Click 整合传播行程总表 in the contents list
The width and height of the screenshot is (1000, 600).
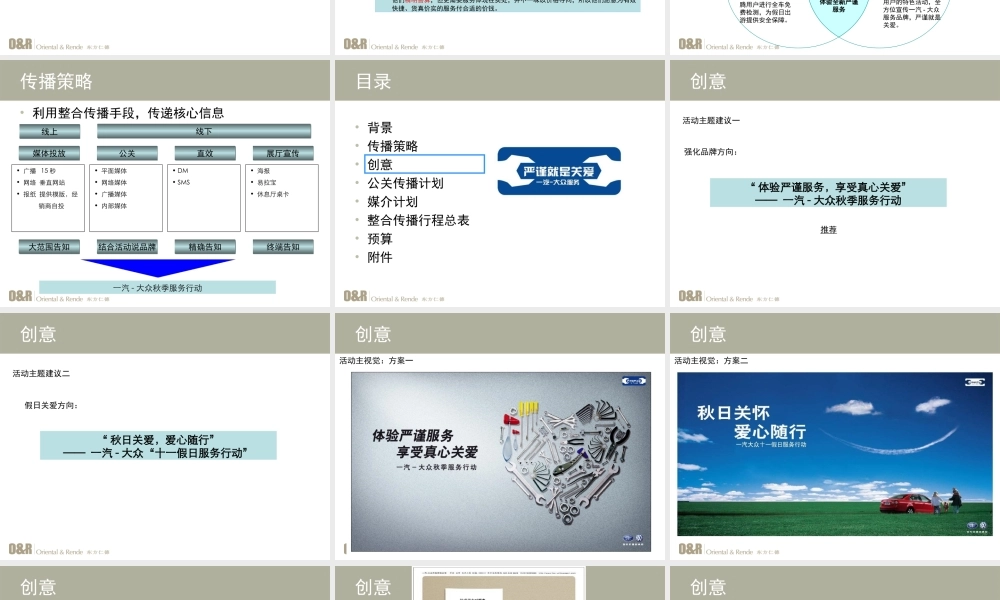pos(418,220)
